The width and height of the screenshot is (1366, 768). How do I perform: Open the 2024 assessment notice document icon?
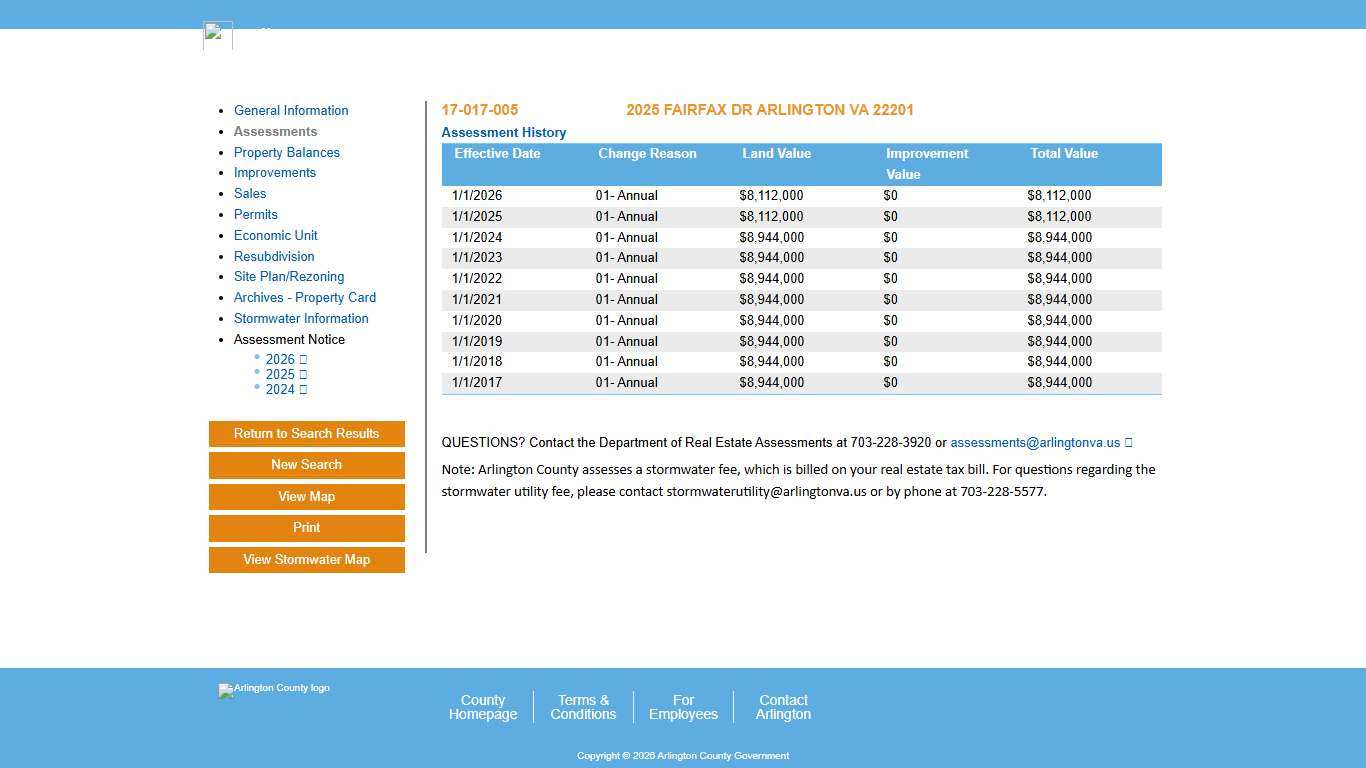302,389
